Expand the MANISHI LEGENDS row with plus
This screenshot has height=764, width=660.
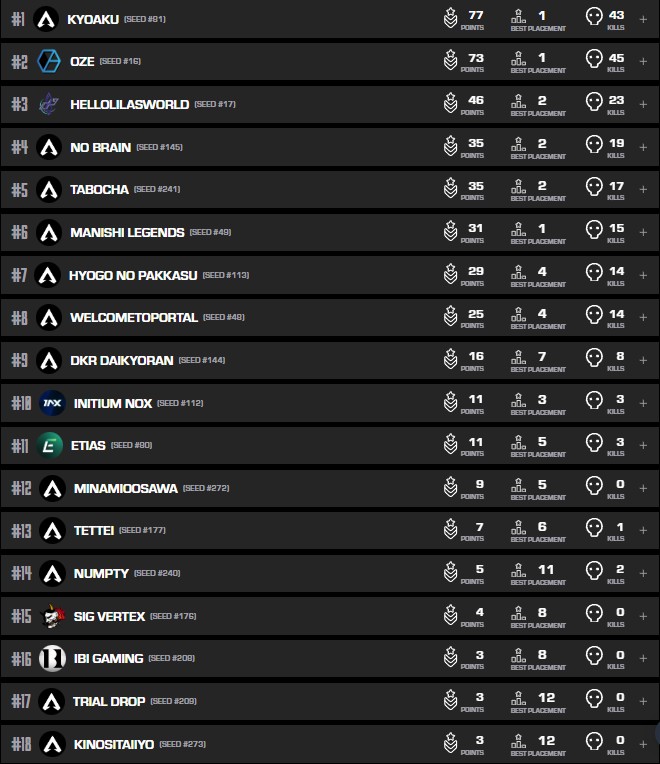(x=643, y=232)
